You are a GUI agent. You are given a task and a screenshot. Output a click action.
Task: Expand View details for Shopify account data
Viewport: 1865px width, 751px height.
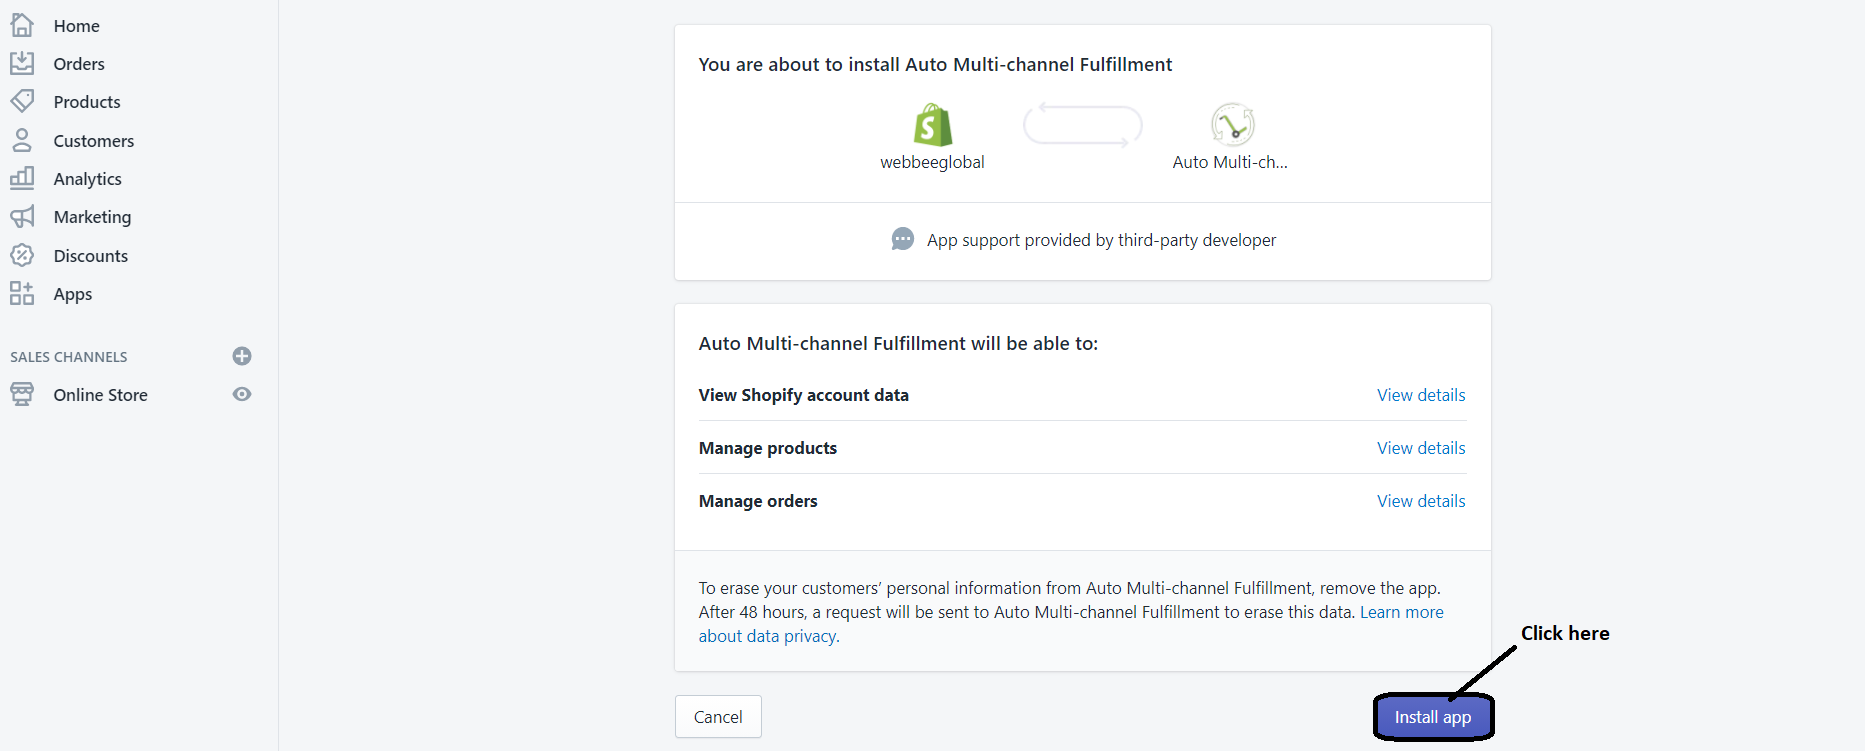pos(1420,395)
